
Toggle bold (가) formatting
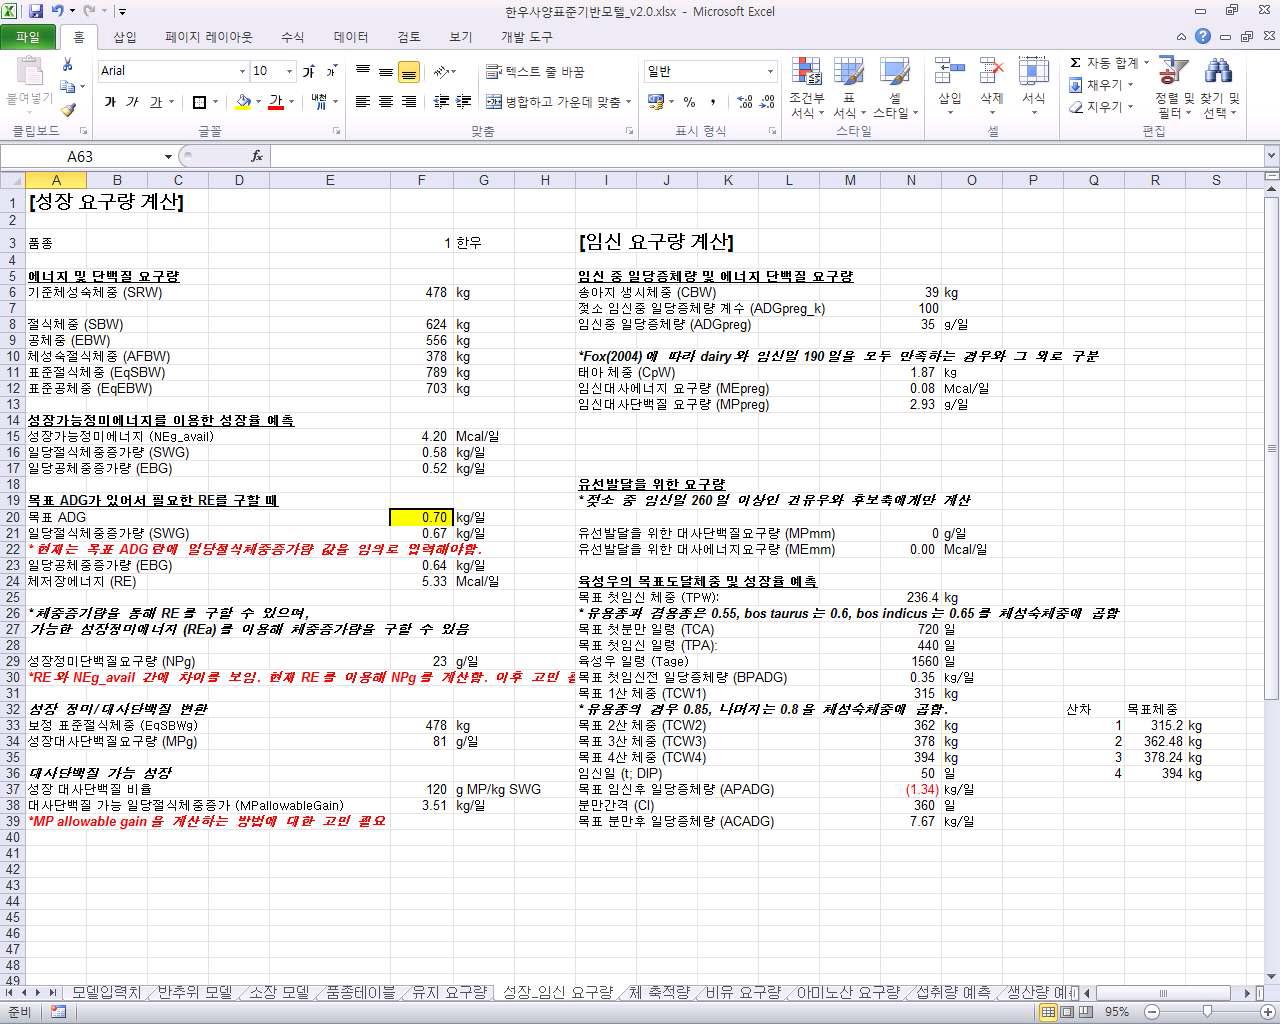[110, 102]
